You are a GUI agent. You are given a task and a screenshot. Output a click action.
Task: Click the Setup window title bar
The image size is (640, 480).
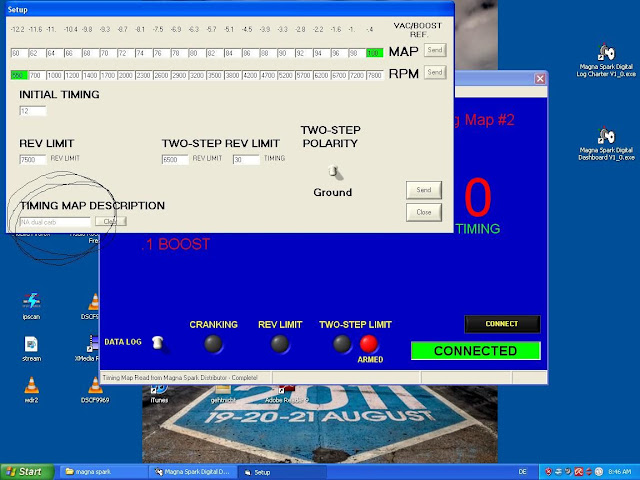230,9
